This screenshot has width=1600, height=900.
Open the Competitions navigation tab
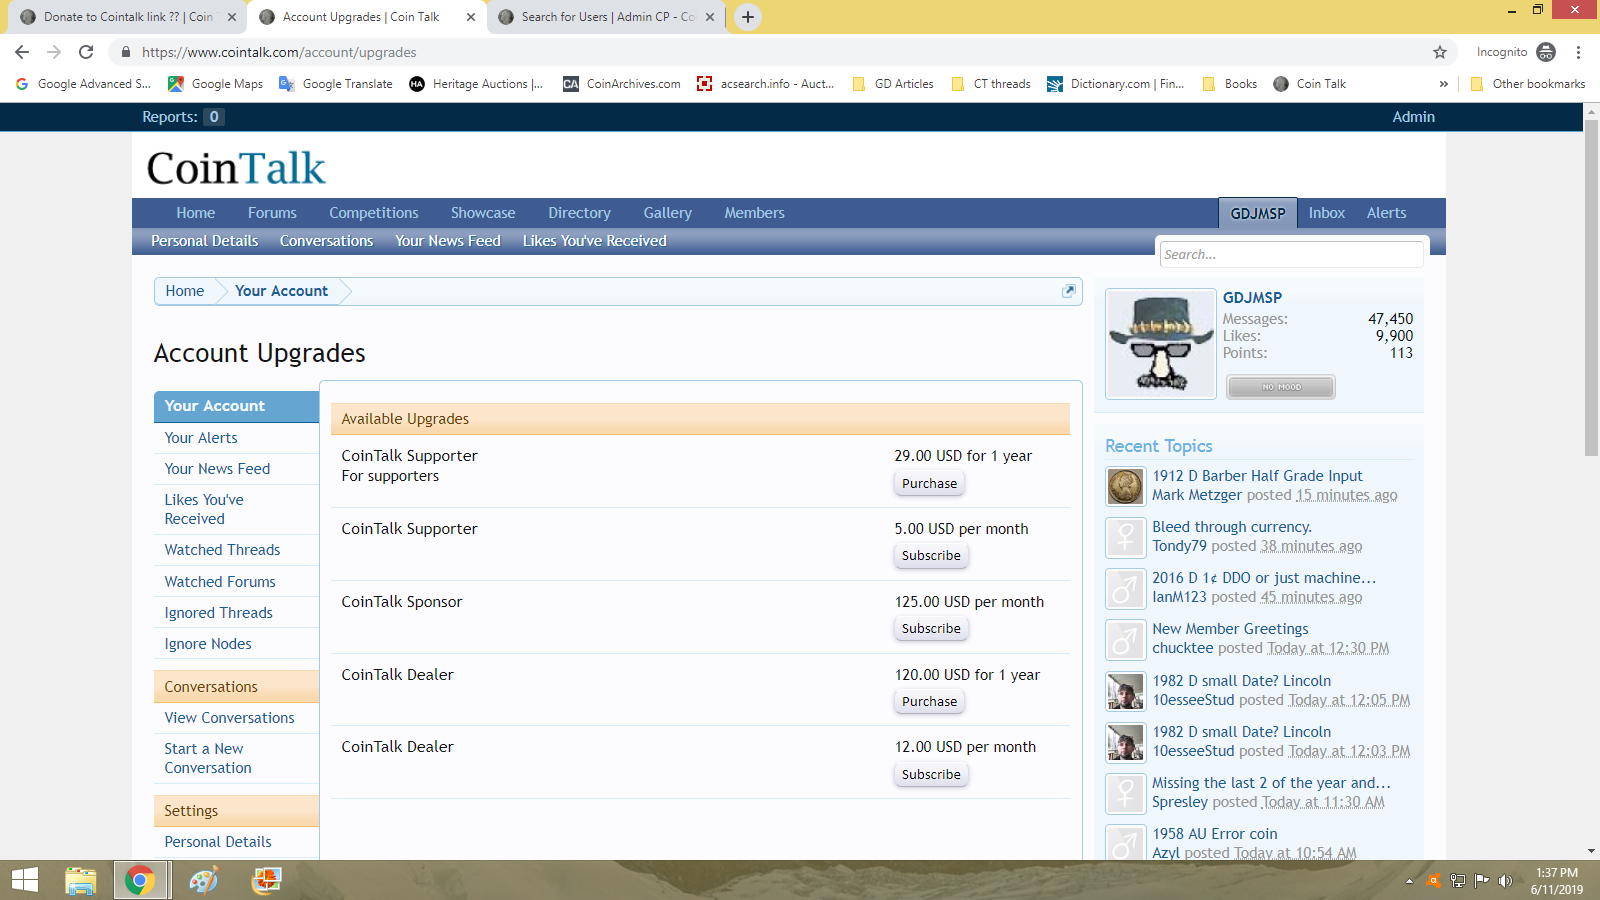[374, 213]
